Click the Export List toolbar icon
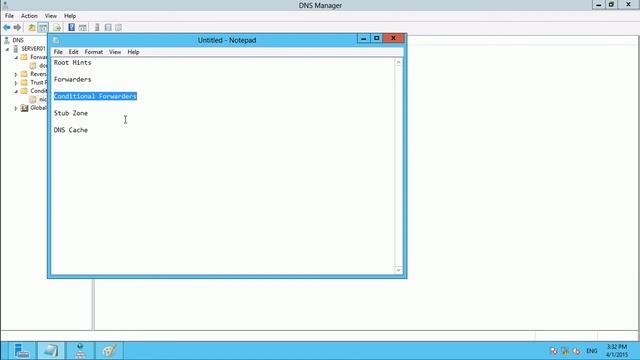Viewport: 640px width, 360px height. pos(57,27)
